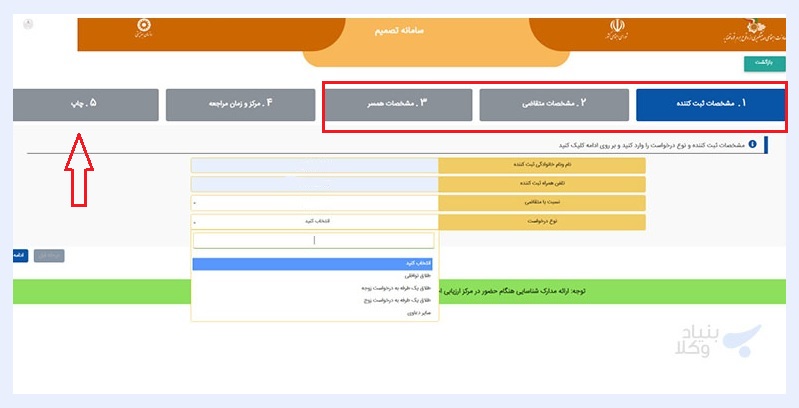Click the green بازگشت (return) button

click(764, 63)
